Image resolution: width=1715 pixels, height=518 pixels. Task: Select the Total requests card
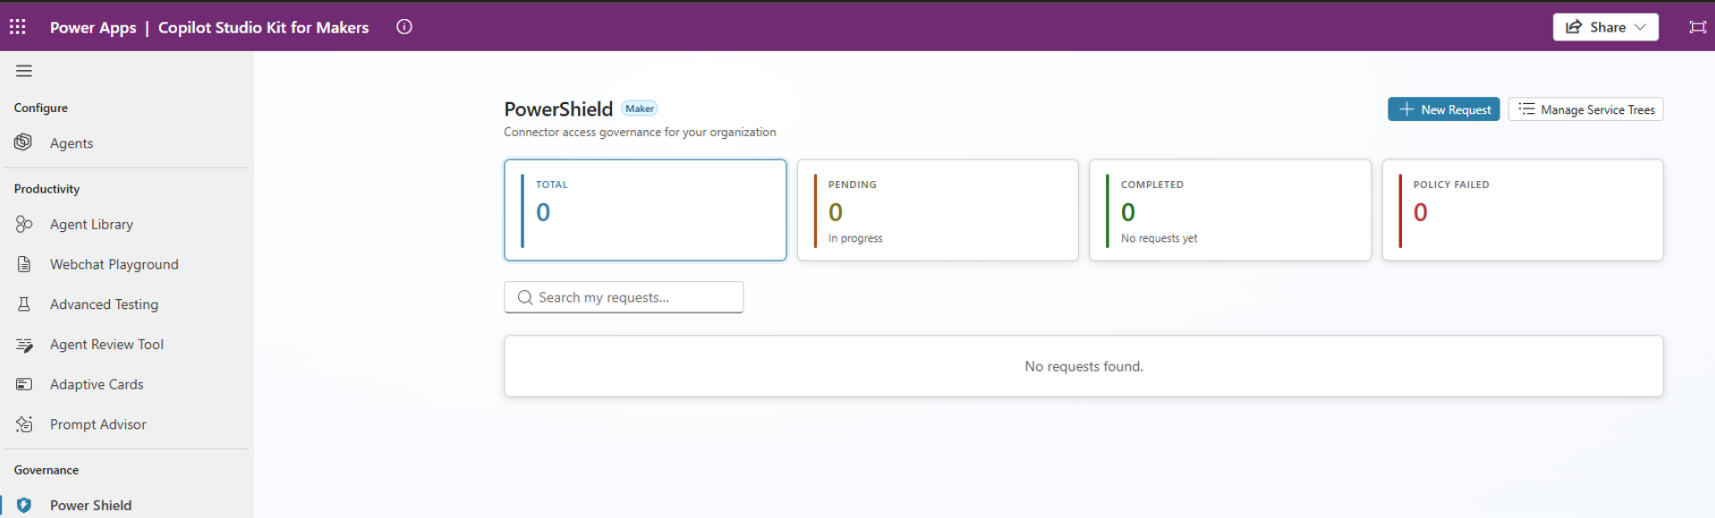[x=645, y=210]
